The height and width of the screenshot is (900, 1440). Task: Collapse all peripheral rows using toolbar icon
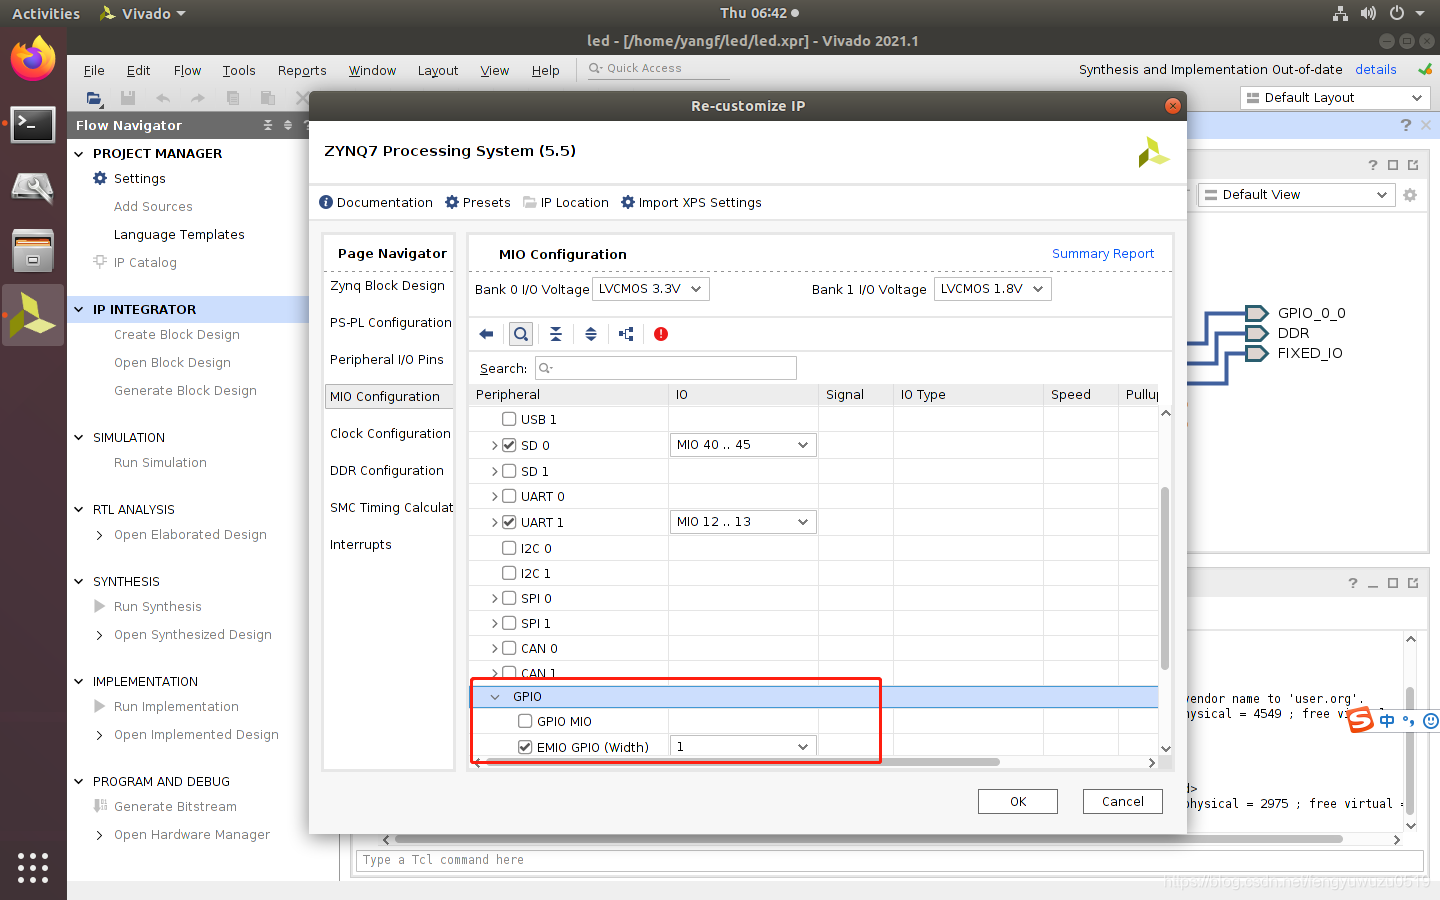(556, 333)
